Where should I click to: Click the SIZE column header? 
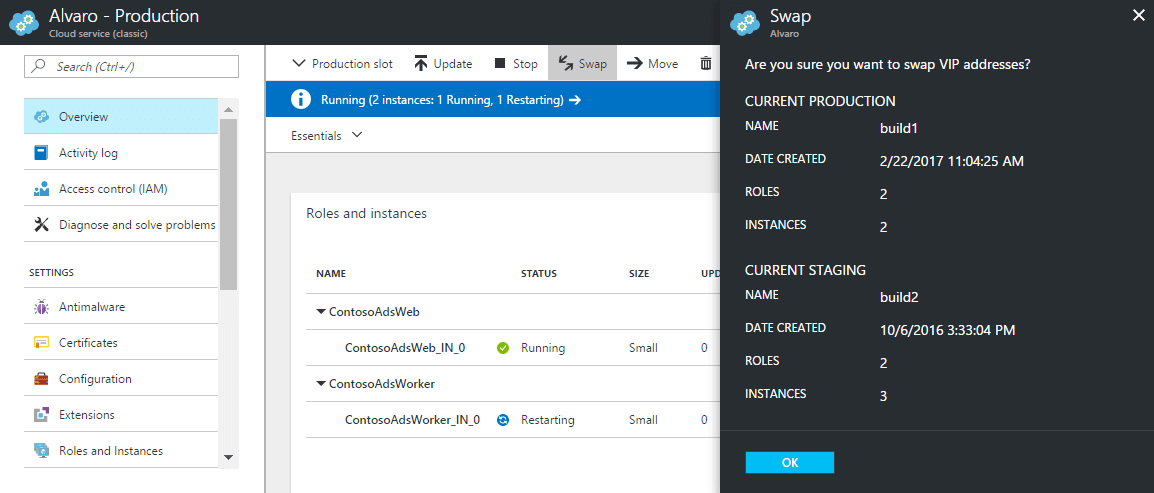639,274
